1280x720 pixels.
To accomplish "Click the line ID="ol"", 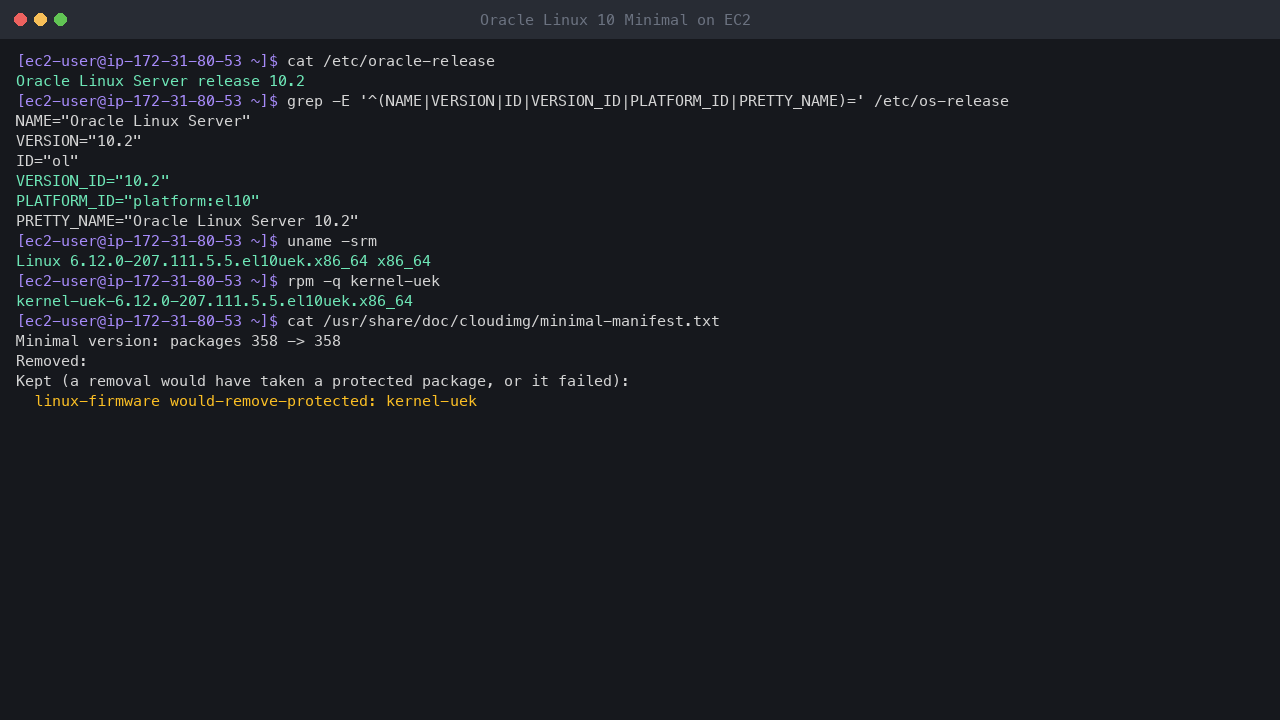I will [47, 161].
